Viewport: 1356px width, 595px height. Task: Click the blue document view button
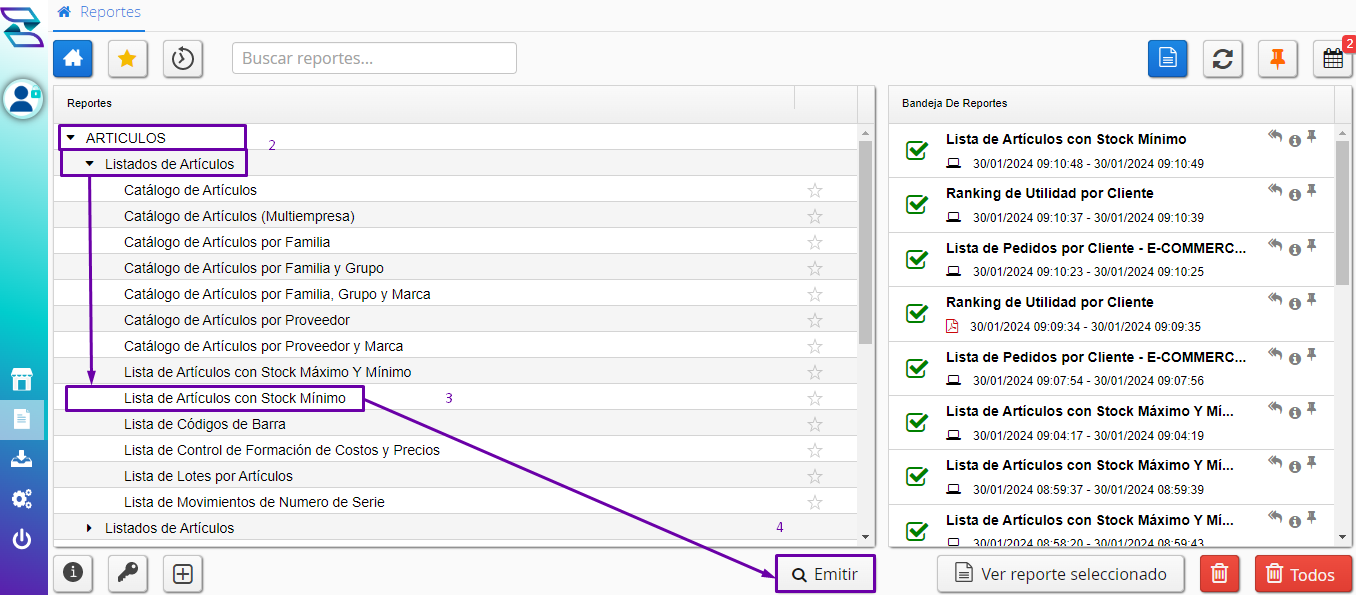(x=1167, y=59)
